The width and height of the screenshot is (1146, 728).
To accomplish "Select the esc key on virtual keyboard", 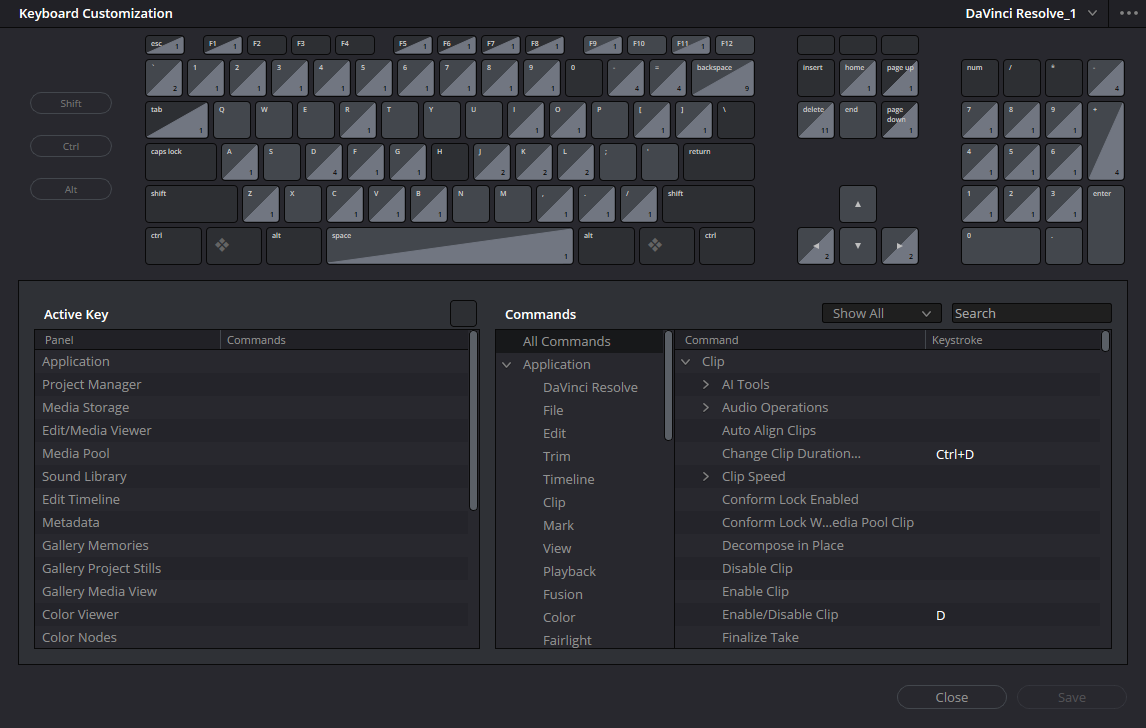I will pos(165,45).
